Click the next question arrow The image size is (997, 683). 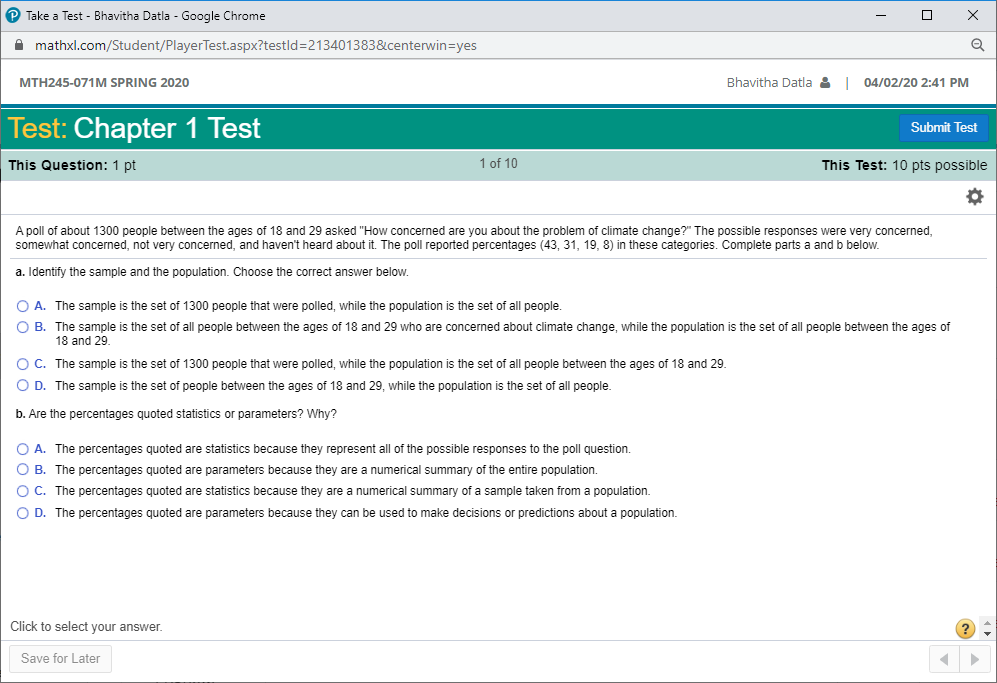pos(974,658)
